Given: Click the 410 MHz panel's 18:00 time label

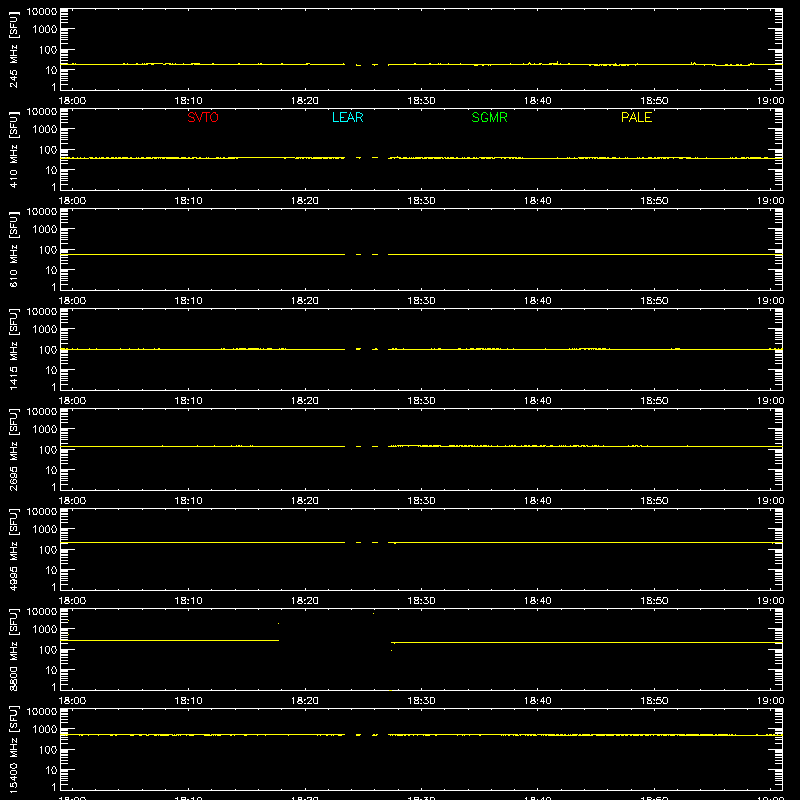Looking at the screenshot, I should pos(72,201).
